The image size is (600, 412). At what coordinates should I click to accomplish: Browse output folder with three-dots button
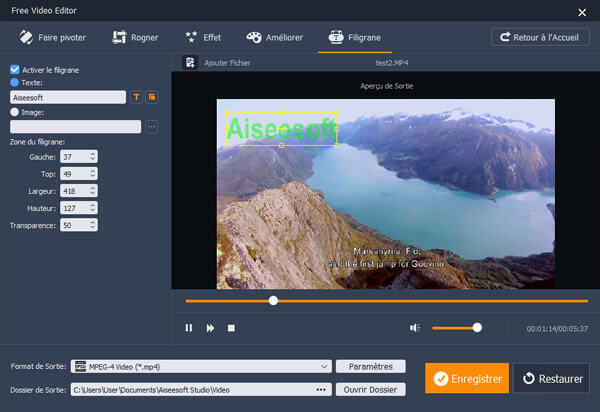pos(321,389)
